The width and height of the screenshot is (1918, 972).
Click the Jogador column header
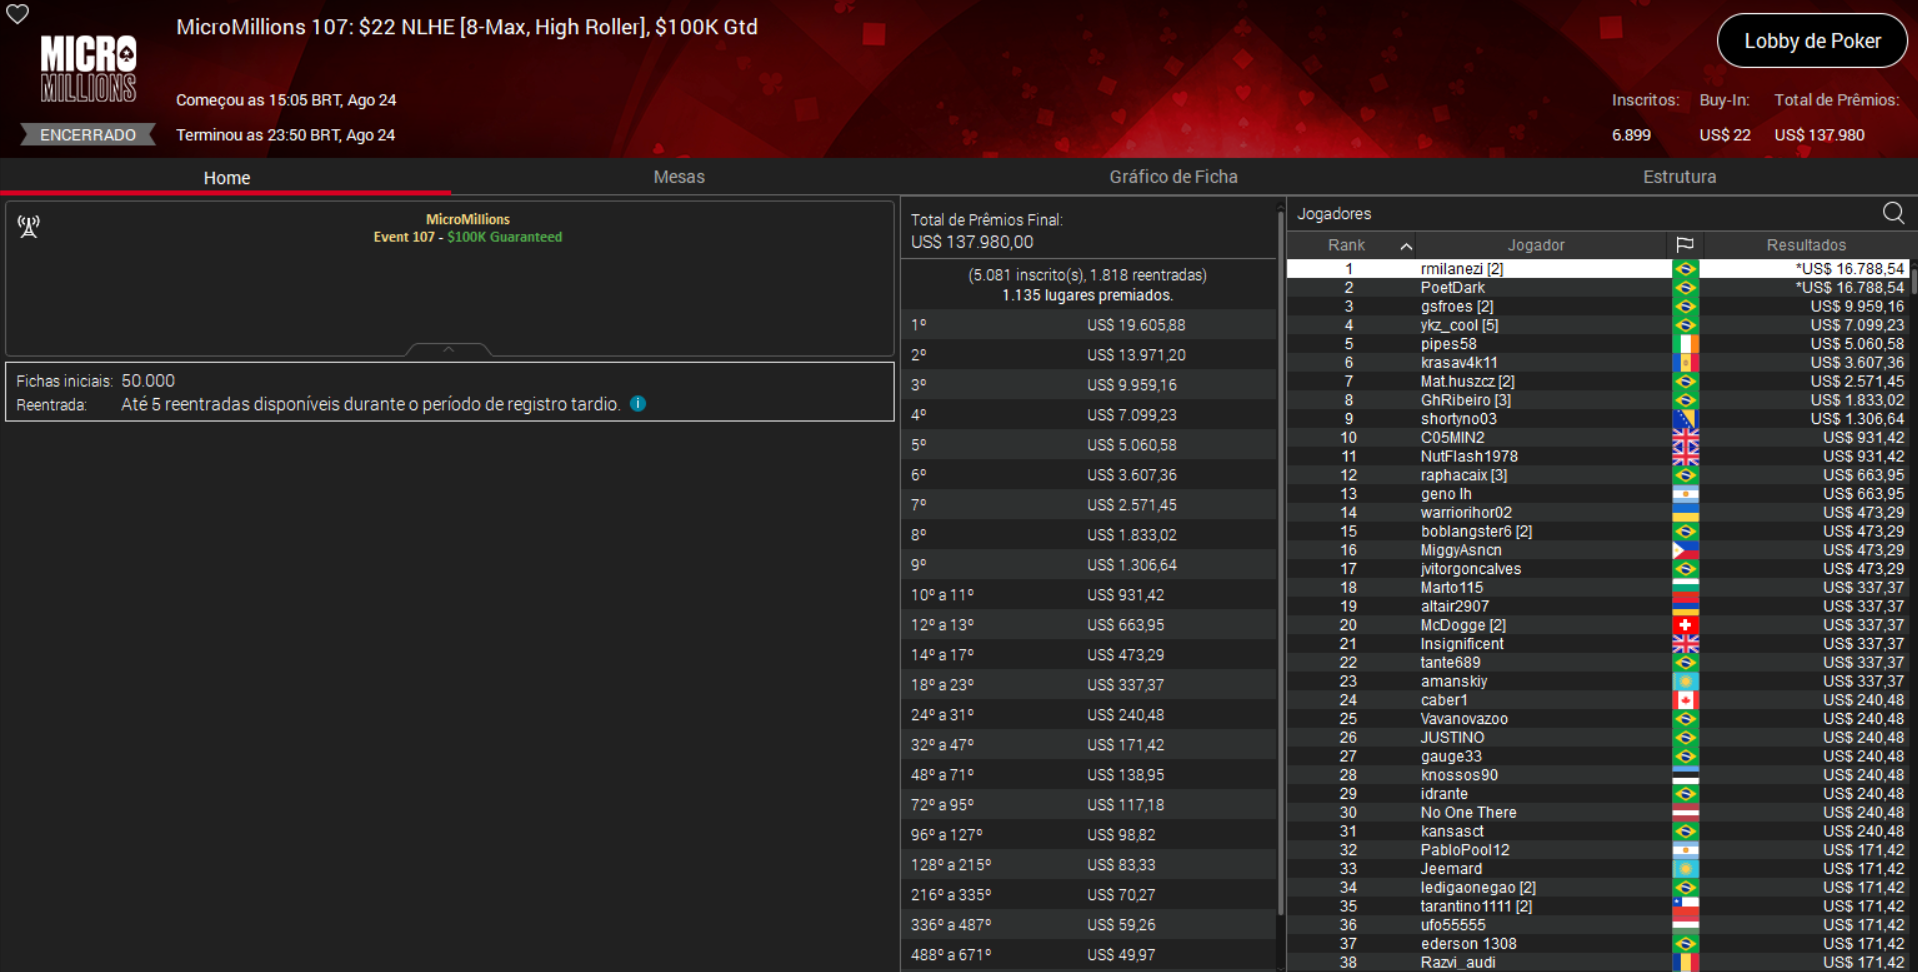click(x=1536, y=245)
